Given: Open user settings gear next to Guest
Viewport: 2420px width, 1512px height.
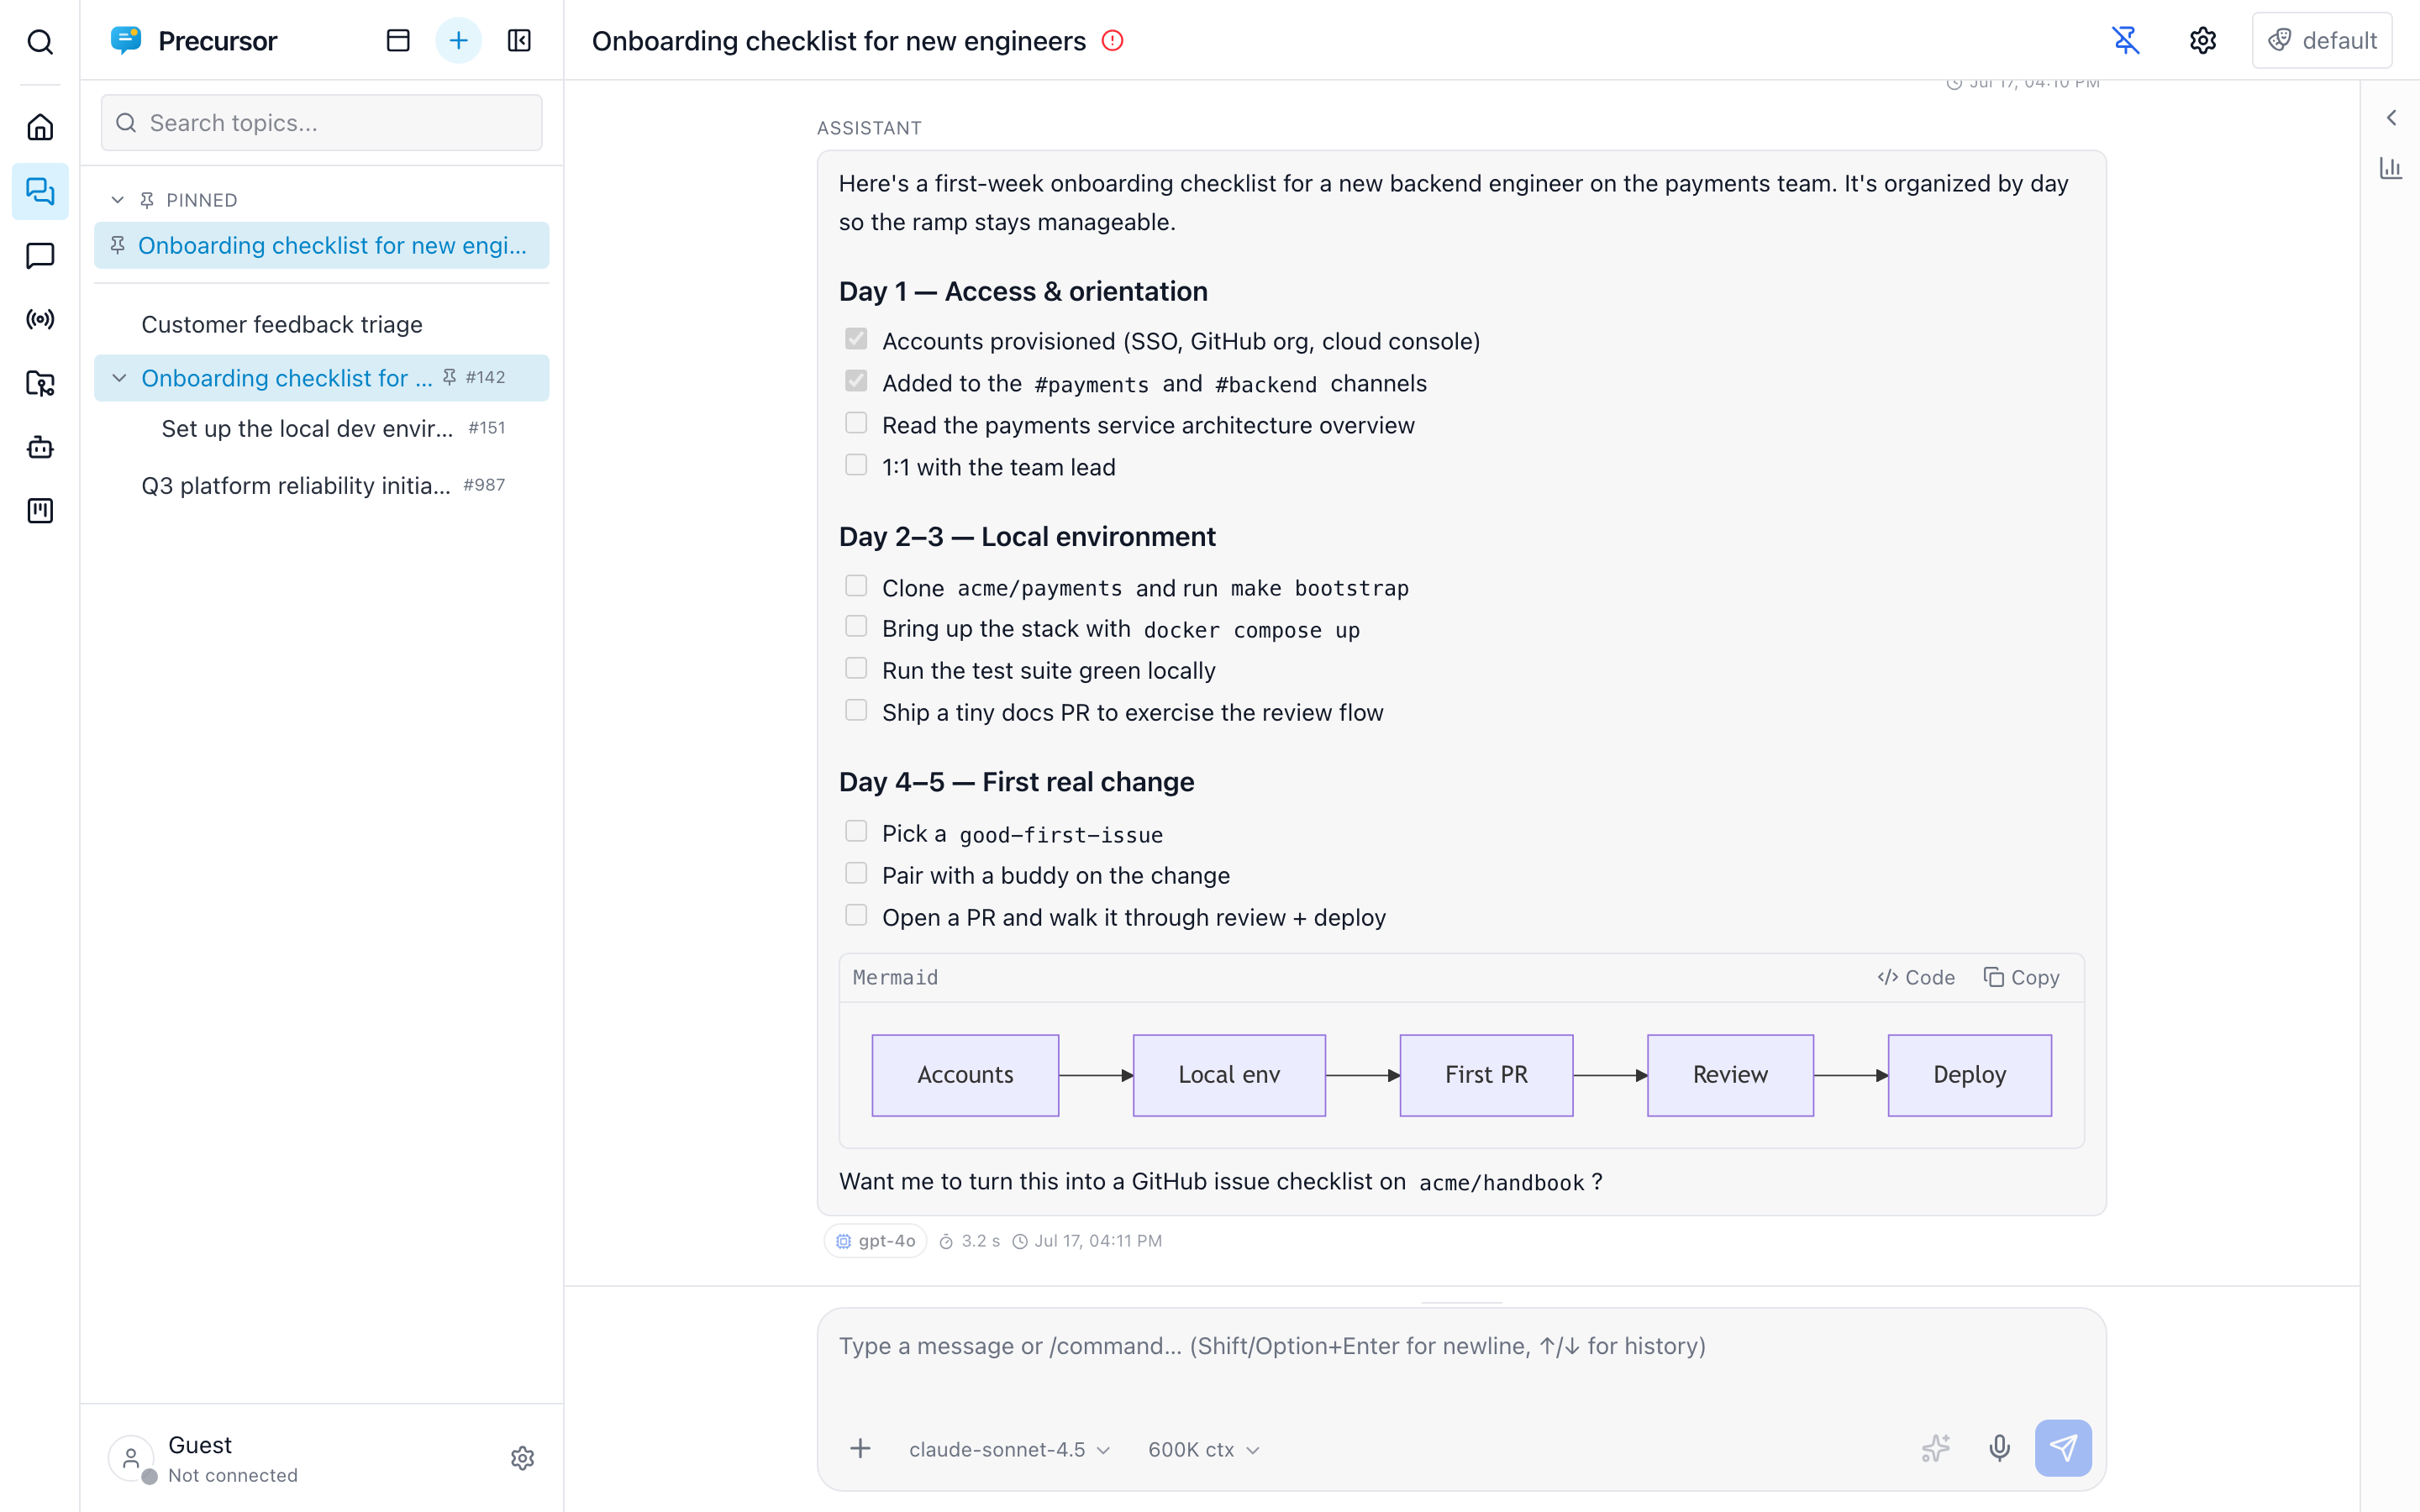Looking at the screenshot, I should pos(522,1458).
